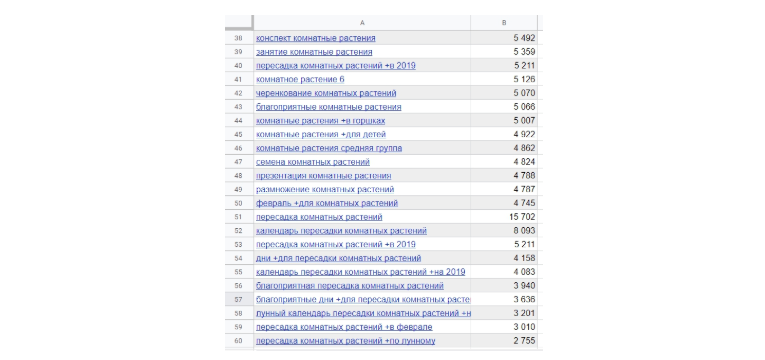Select row header 38
The image size is (765, 360).
pos(239,38)
